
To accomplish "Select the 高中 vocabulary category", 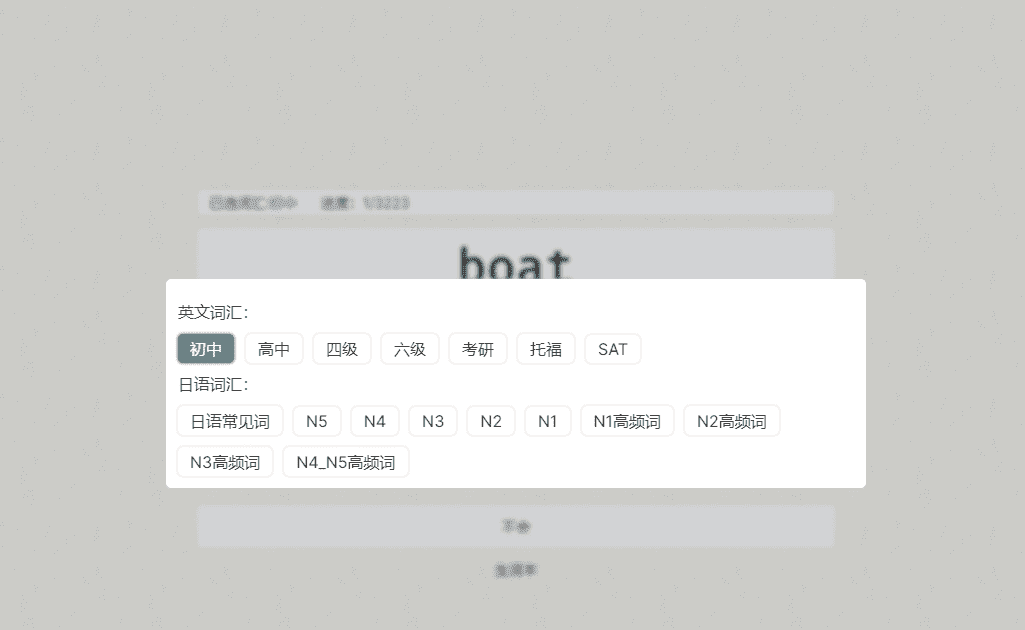I will [273, 348].
